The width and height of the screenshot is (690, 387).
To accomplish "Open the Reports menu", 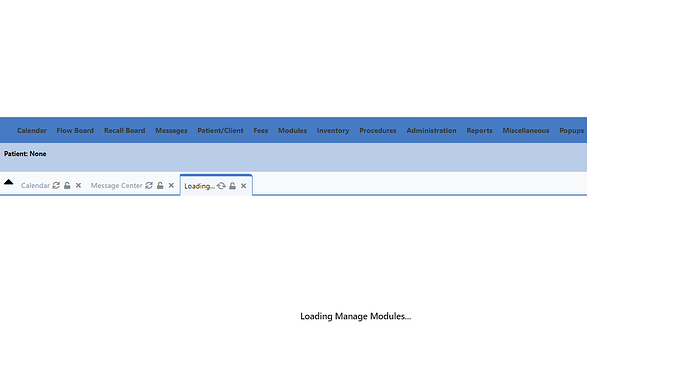I will click(x=479, y=130).
